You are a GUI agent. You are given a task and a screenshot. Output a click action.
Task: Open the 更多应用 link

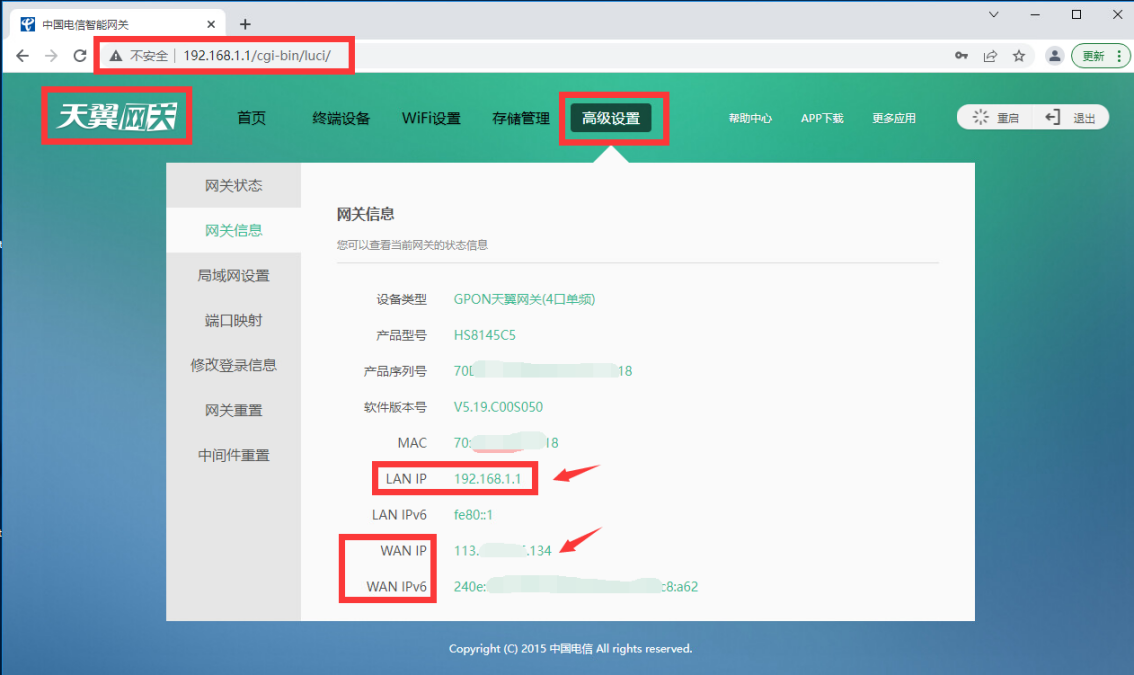[894, 118]
